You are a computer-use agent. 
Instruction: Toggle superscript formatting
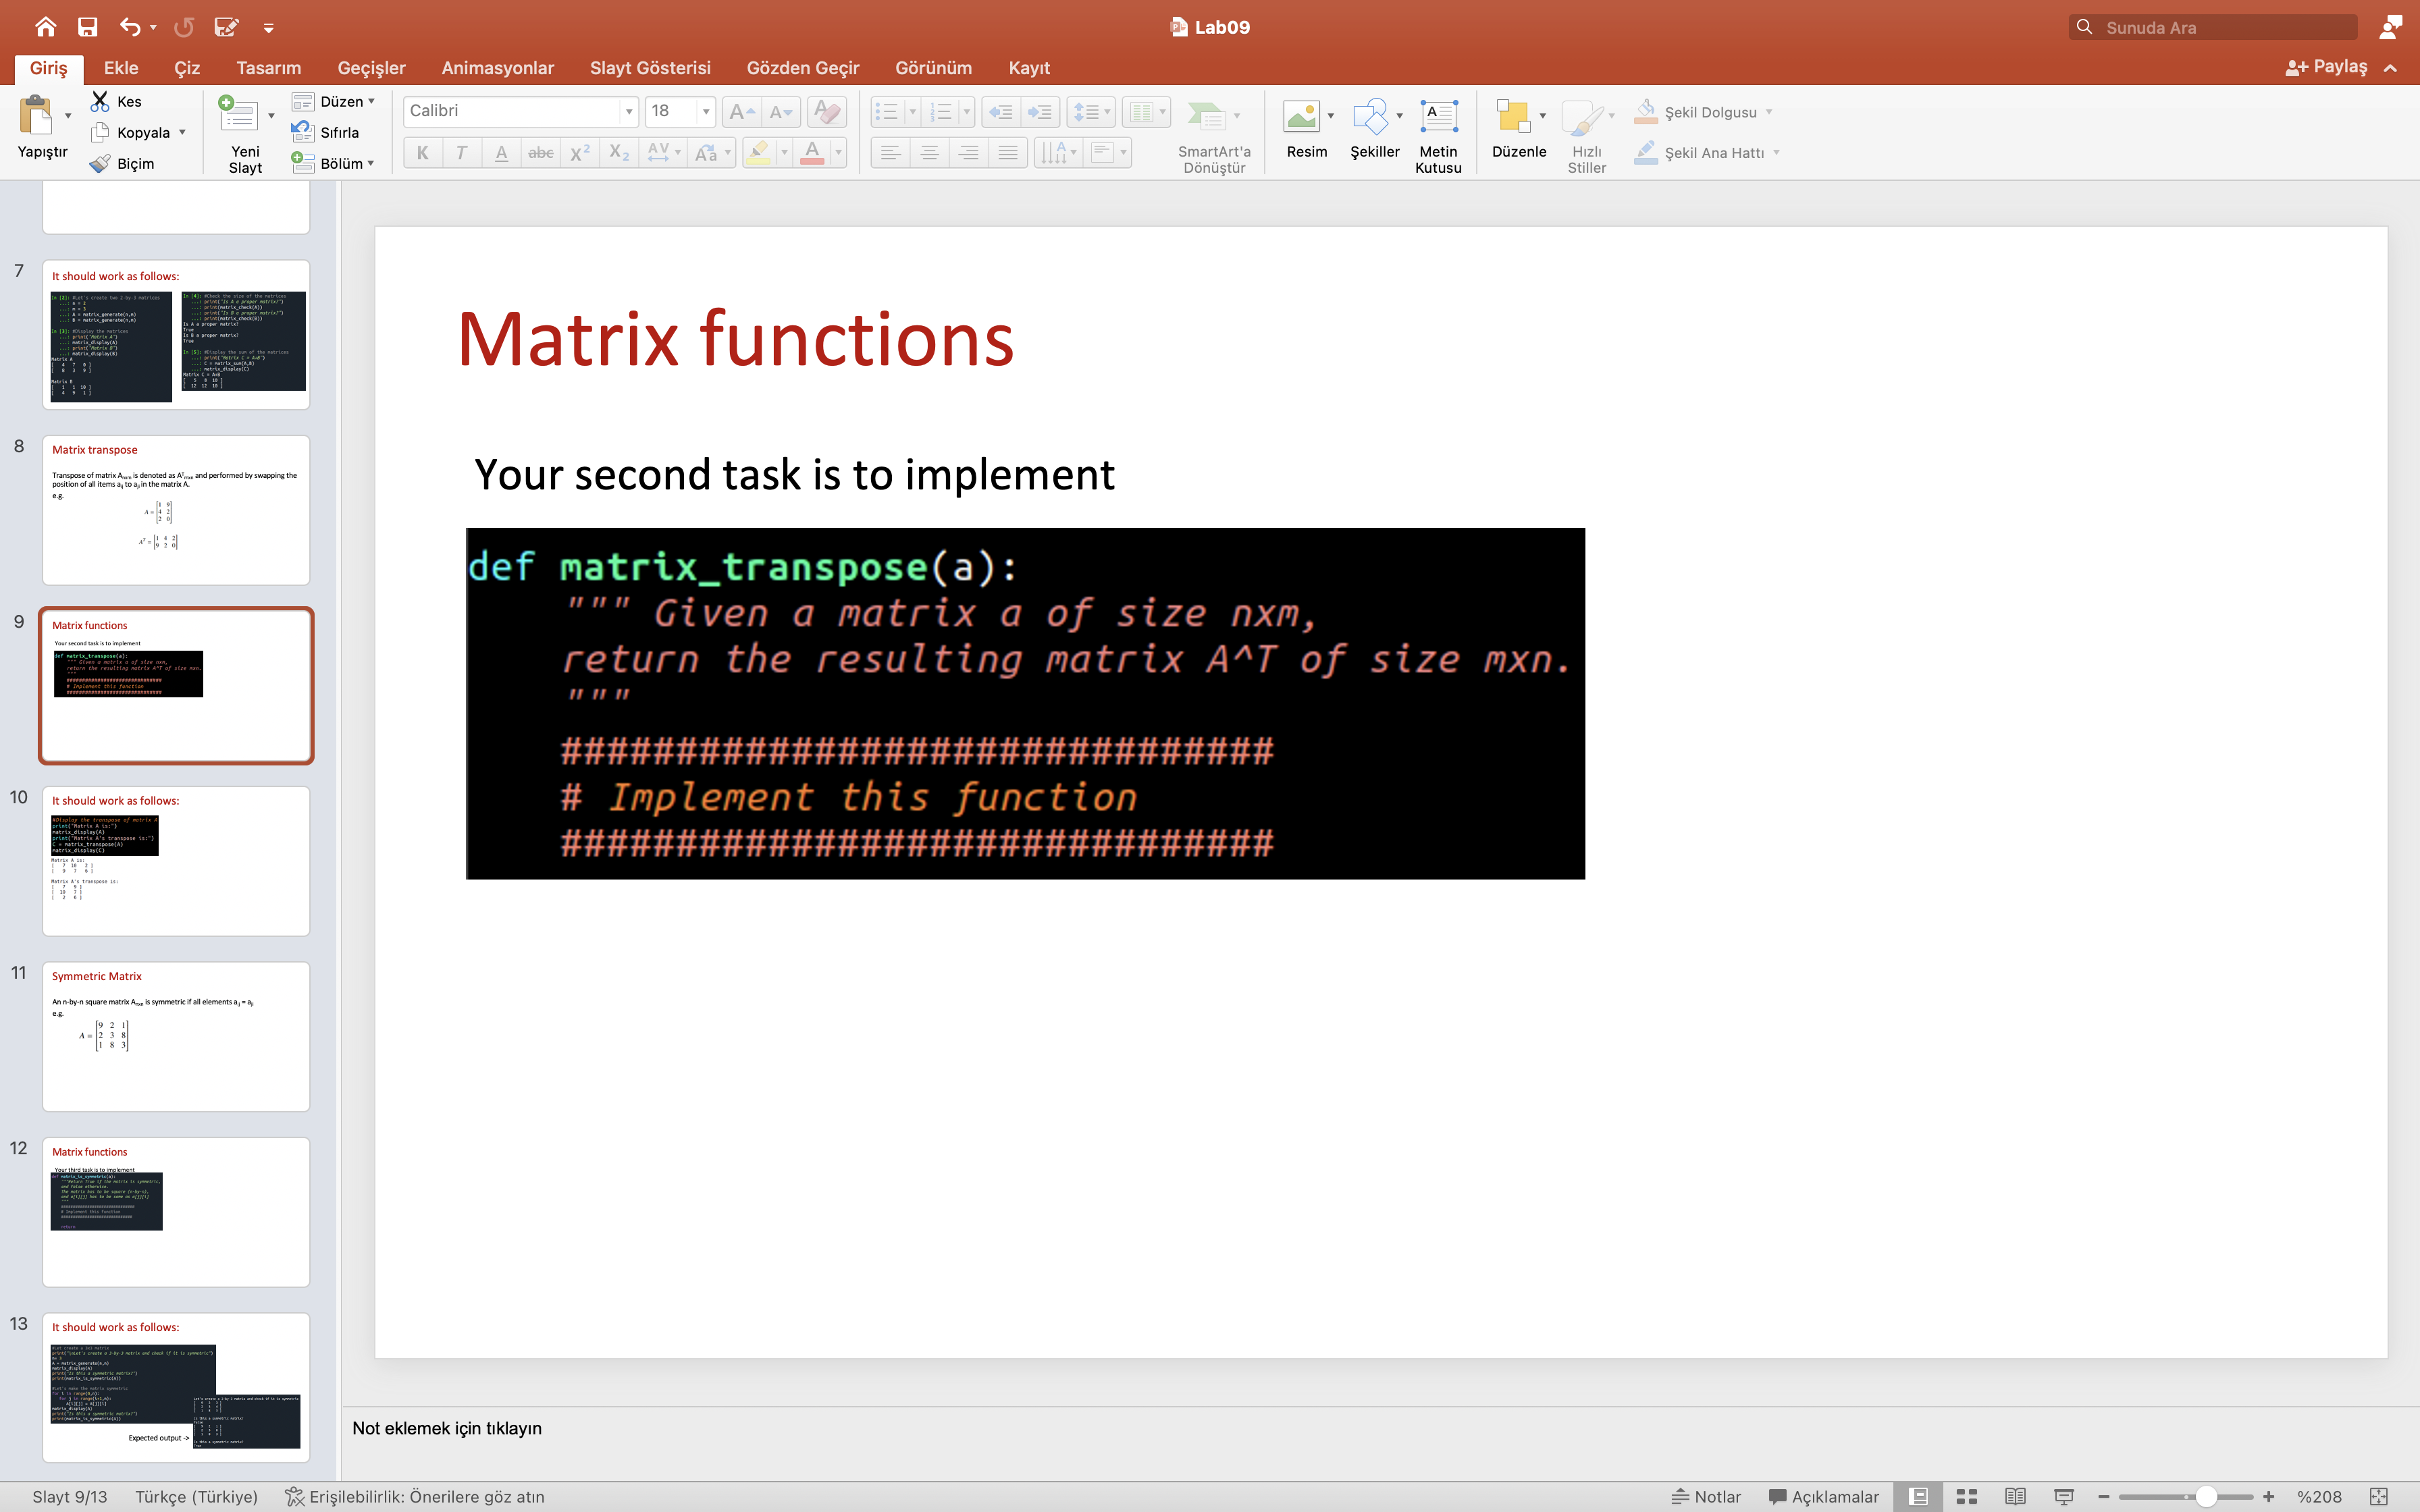click(x=579, y=152)
